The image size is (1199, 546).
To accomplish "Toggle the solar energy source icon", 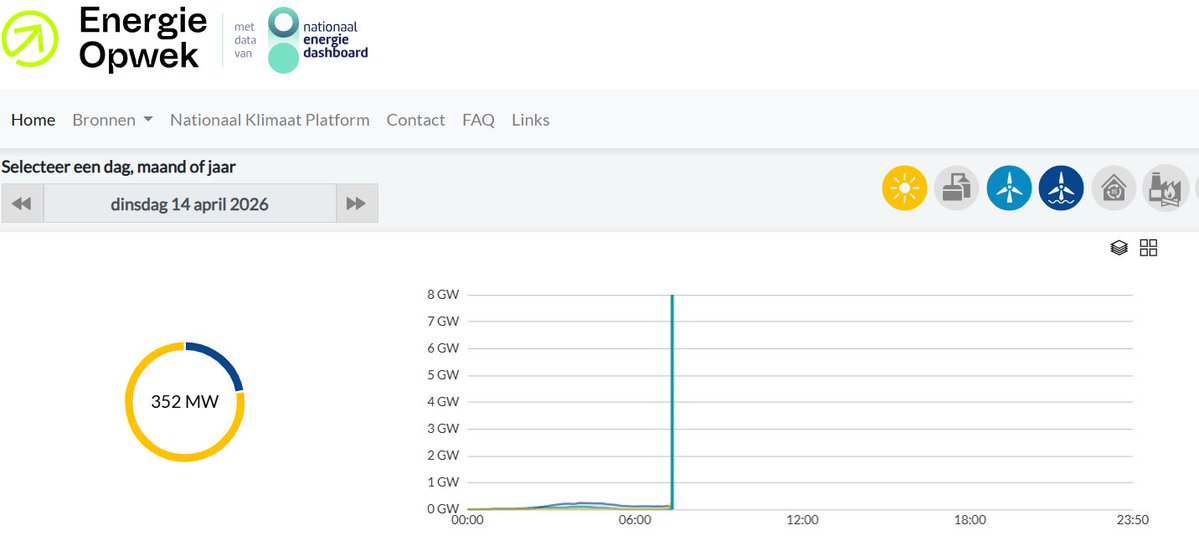I will point(904,187).
